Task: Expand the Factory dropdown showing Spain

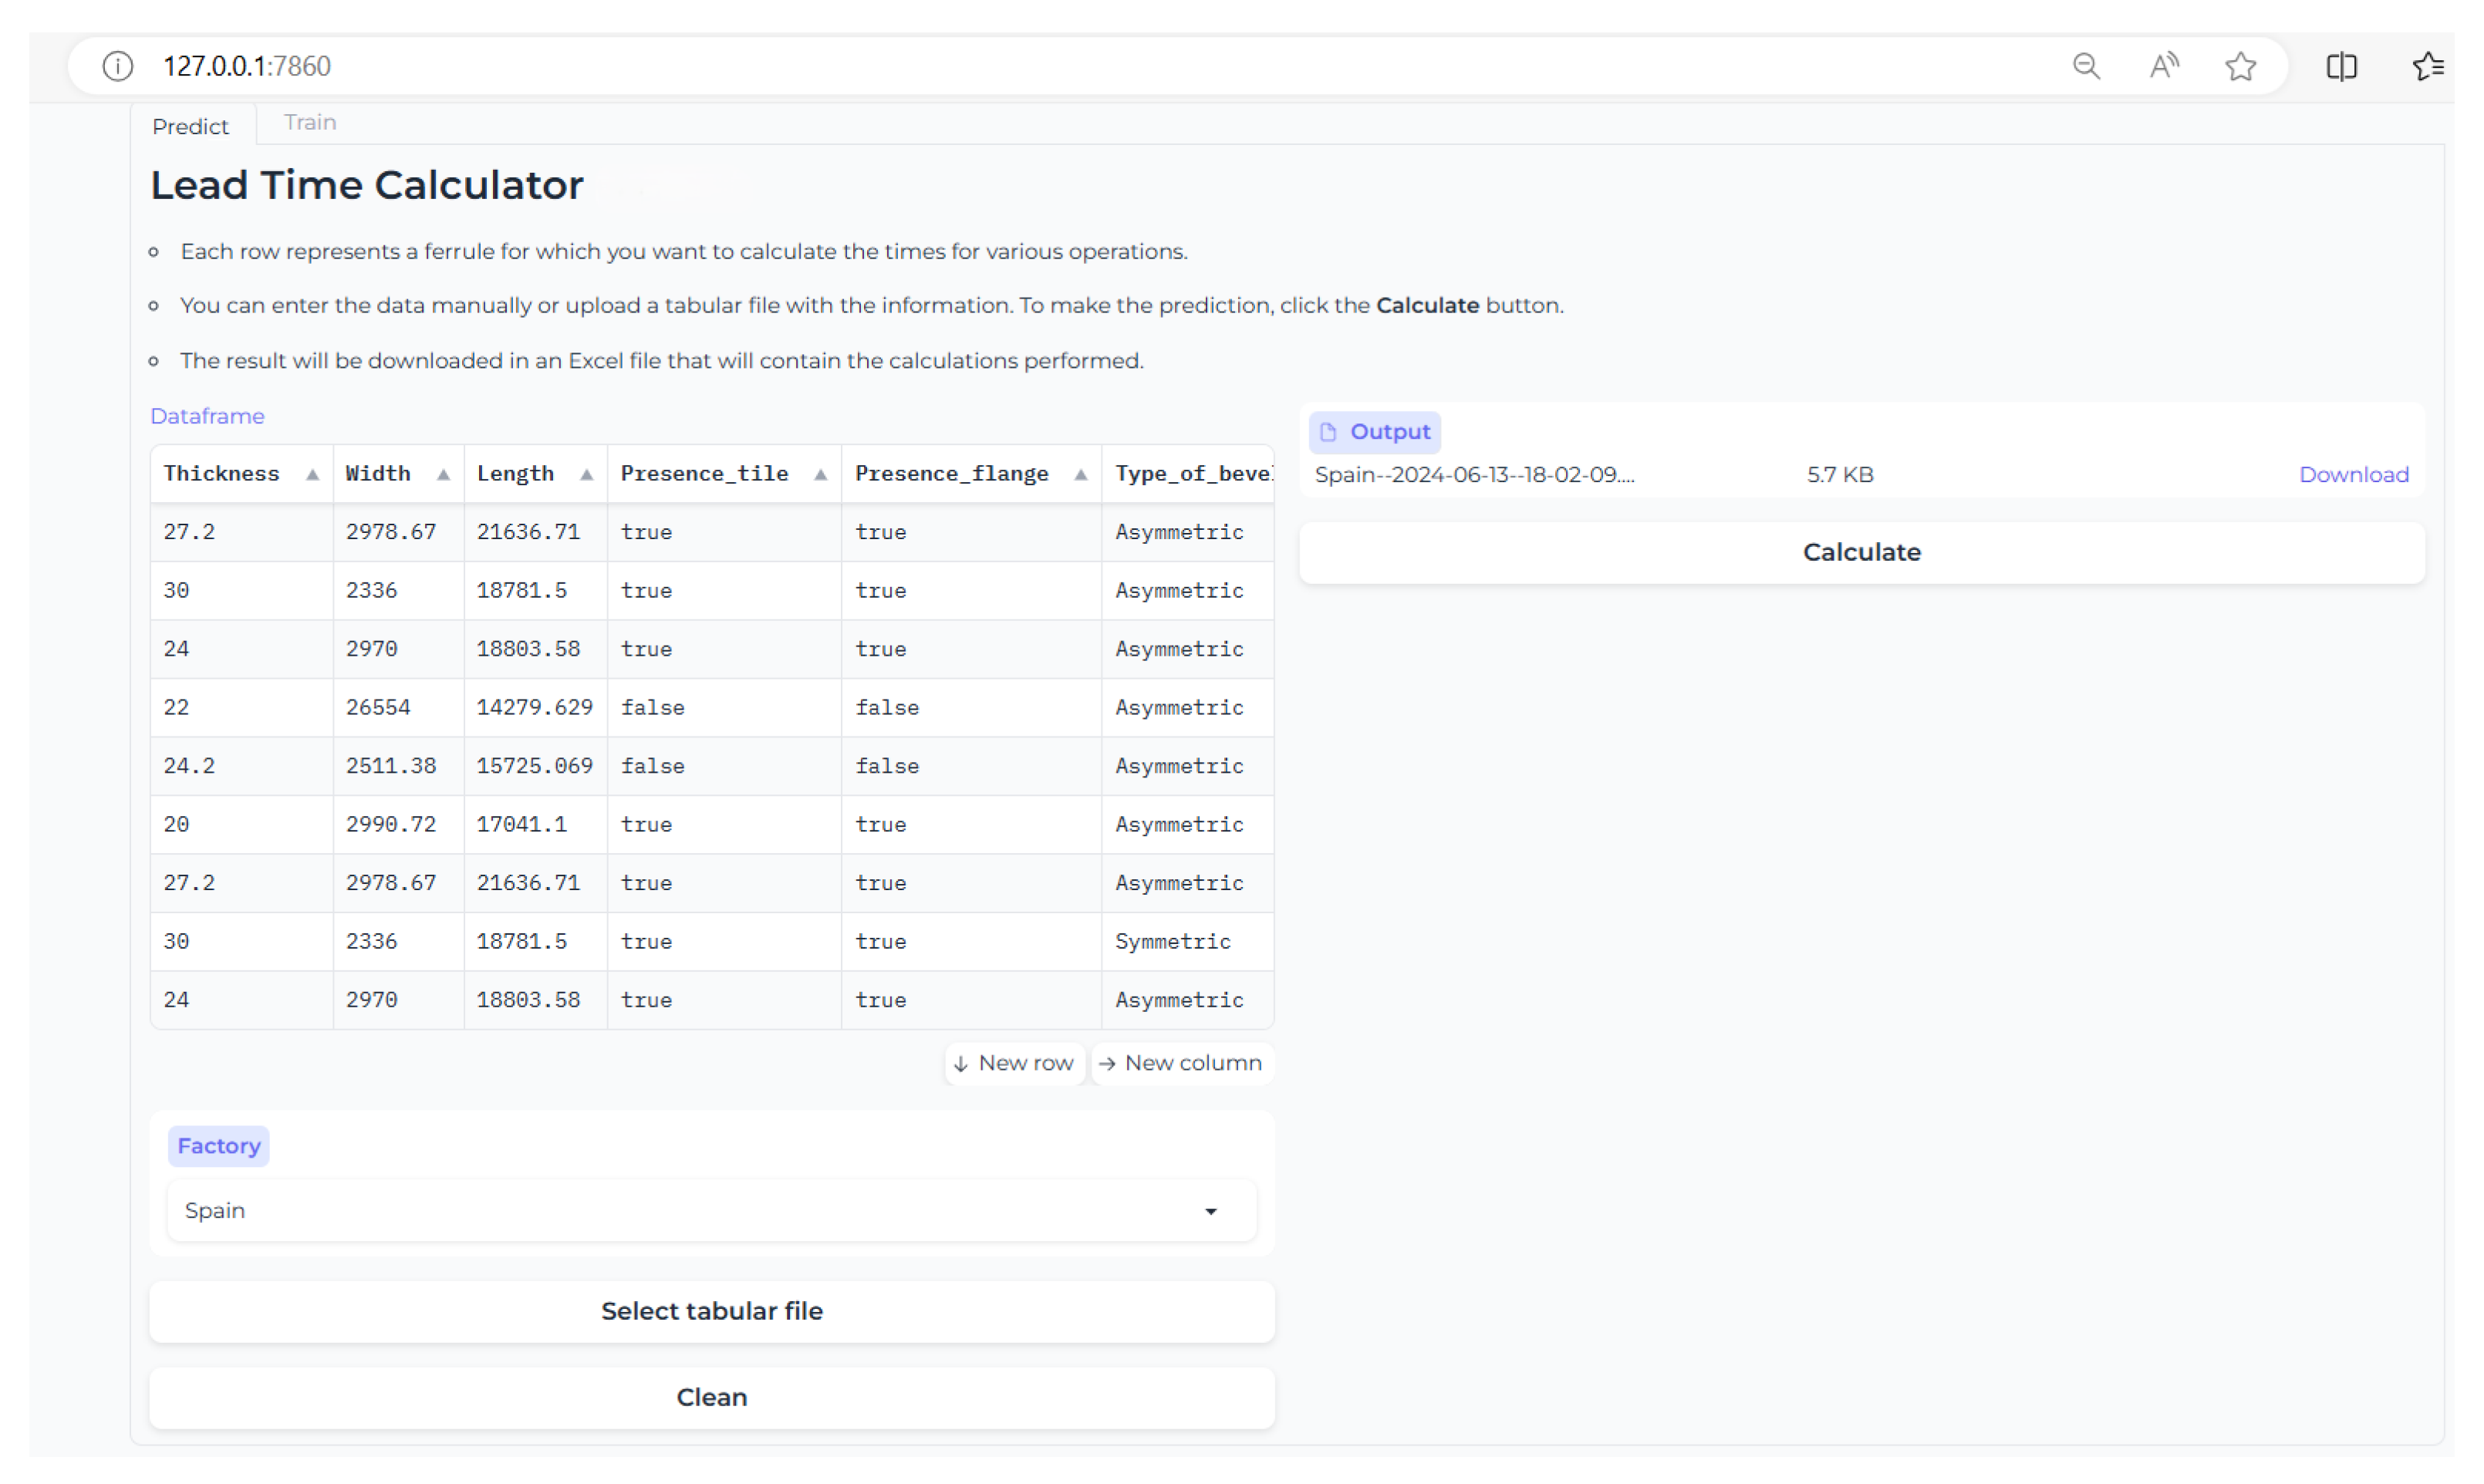Action: [x=711, y=1210]
